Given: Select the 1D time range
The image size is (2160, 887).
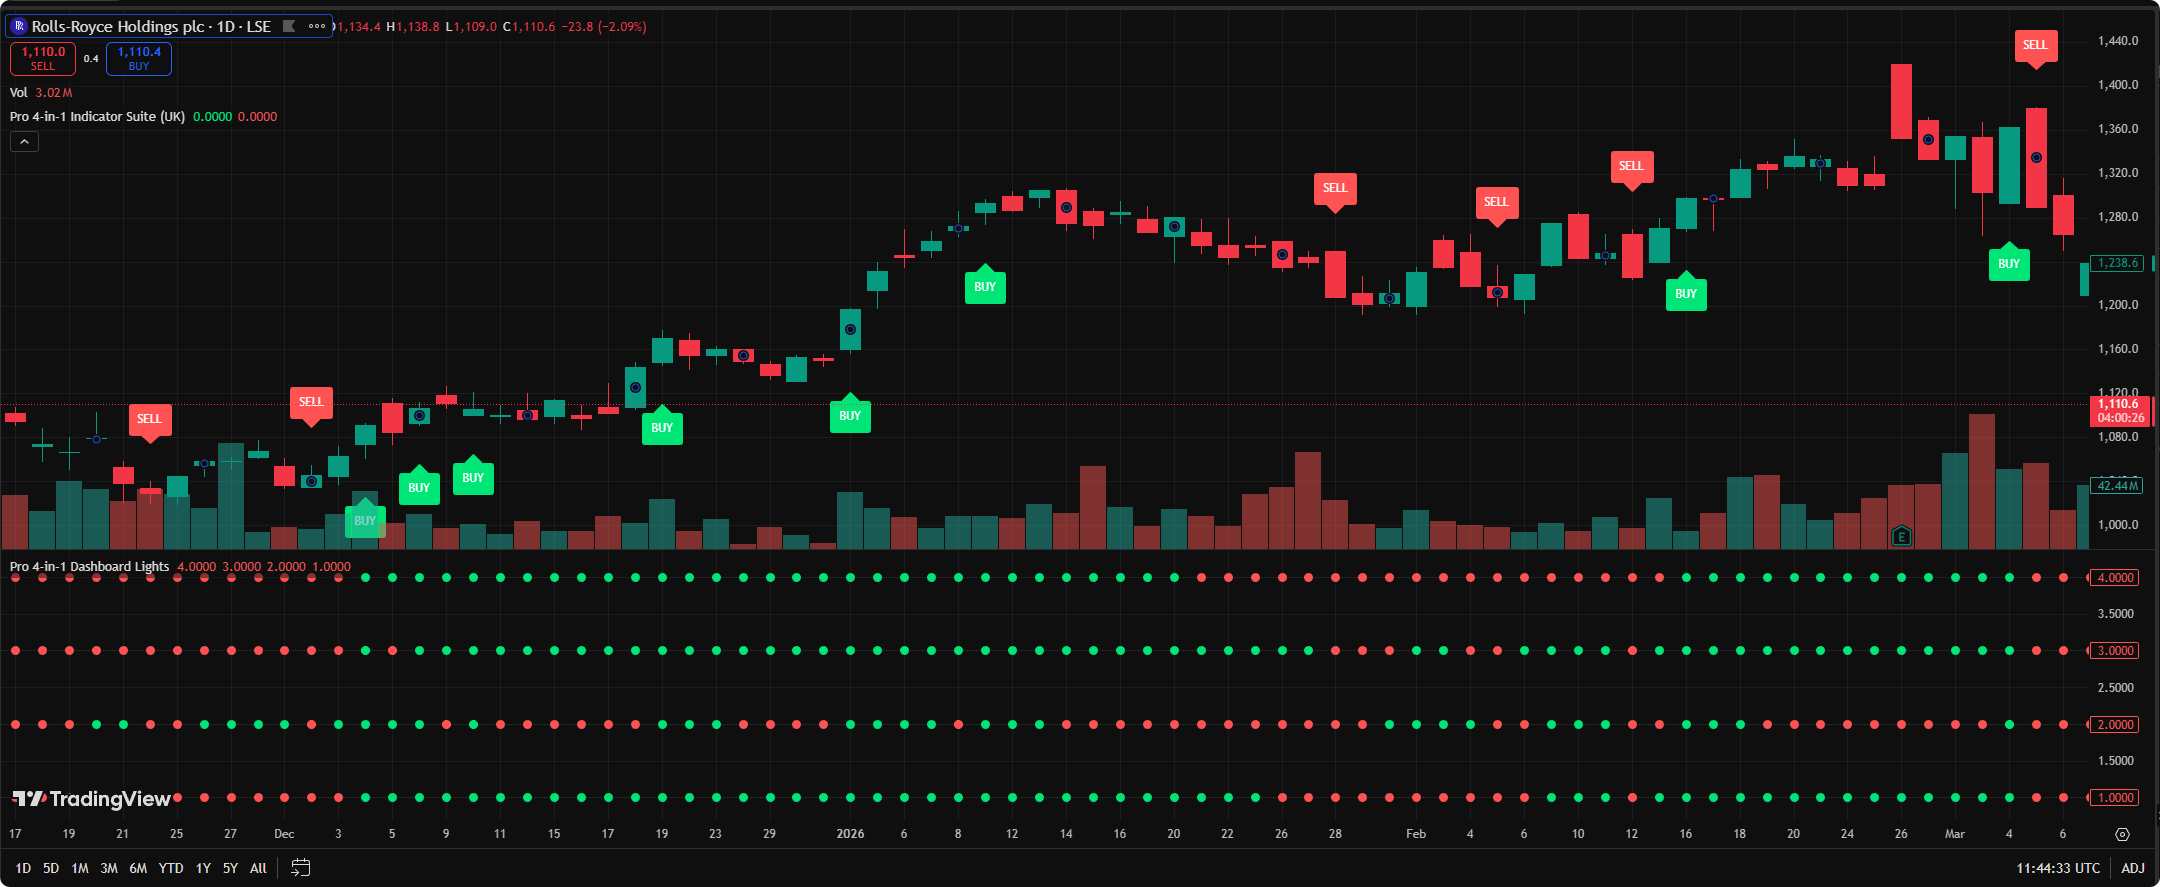Looking at the screenshot, I should [x=23, y=868].
